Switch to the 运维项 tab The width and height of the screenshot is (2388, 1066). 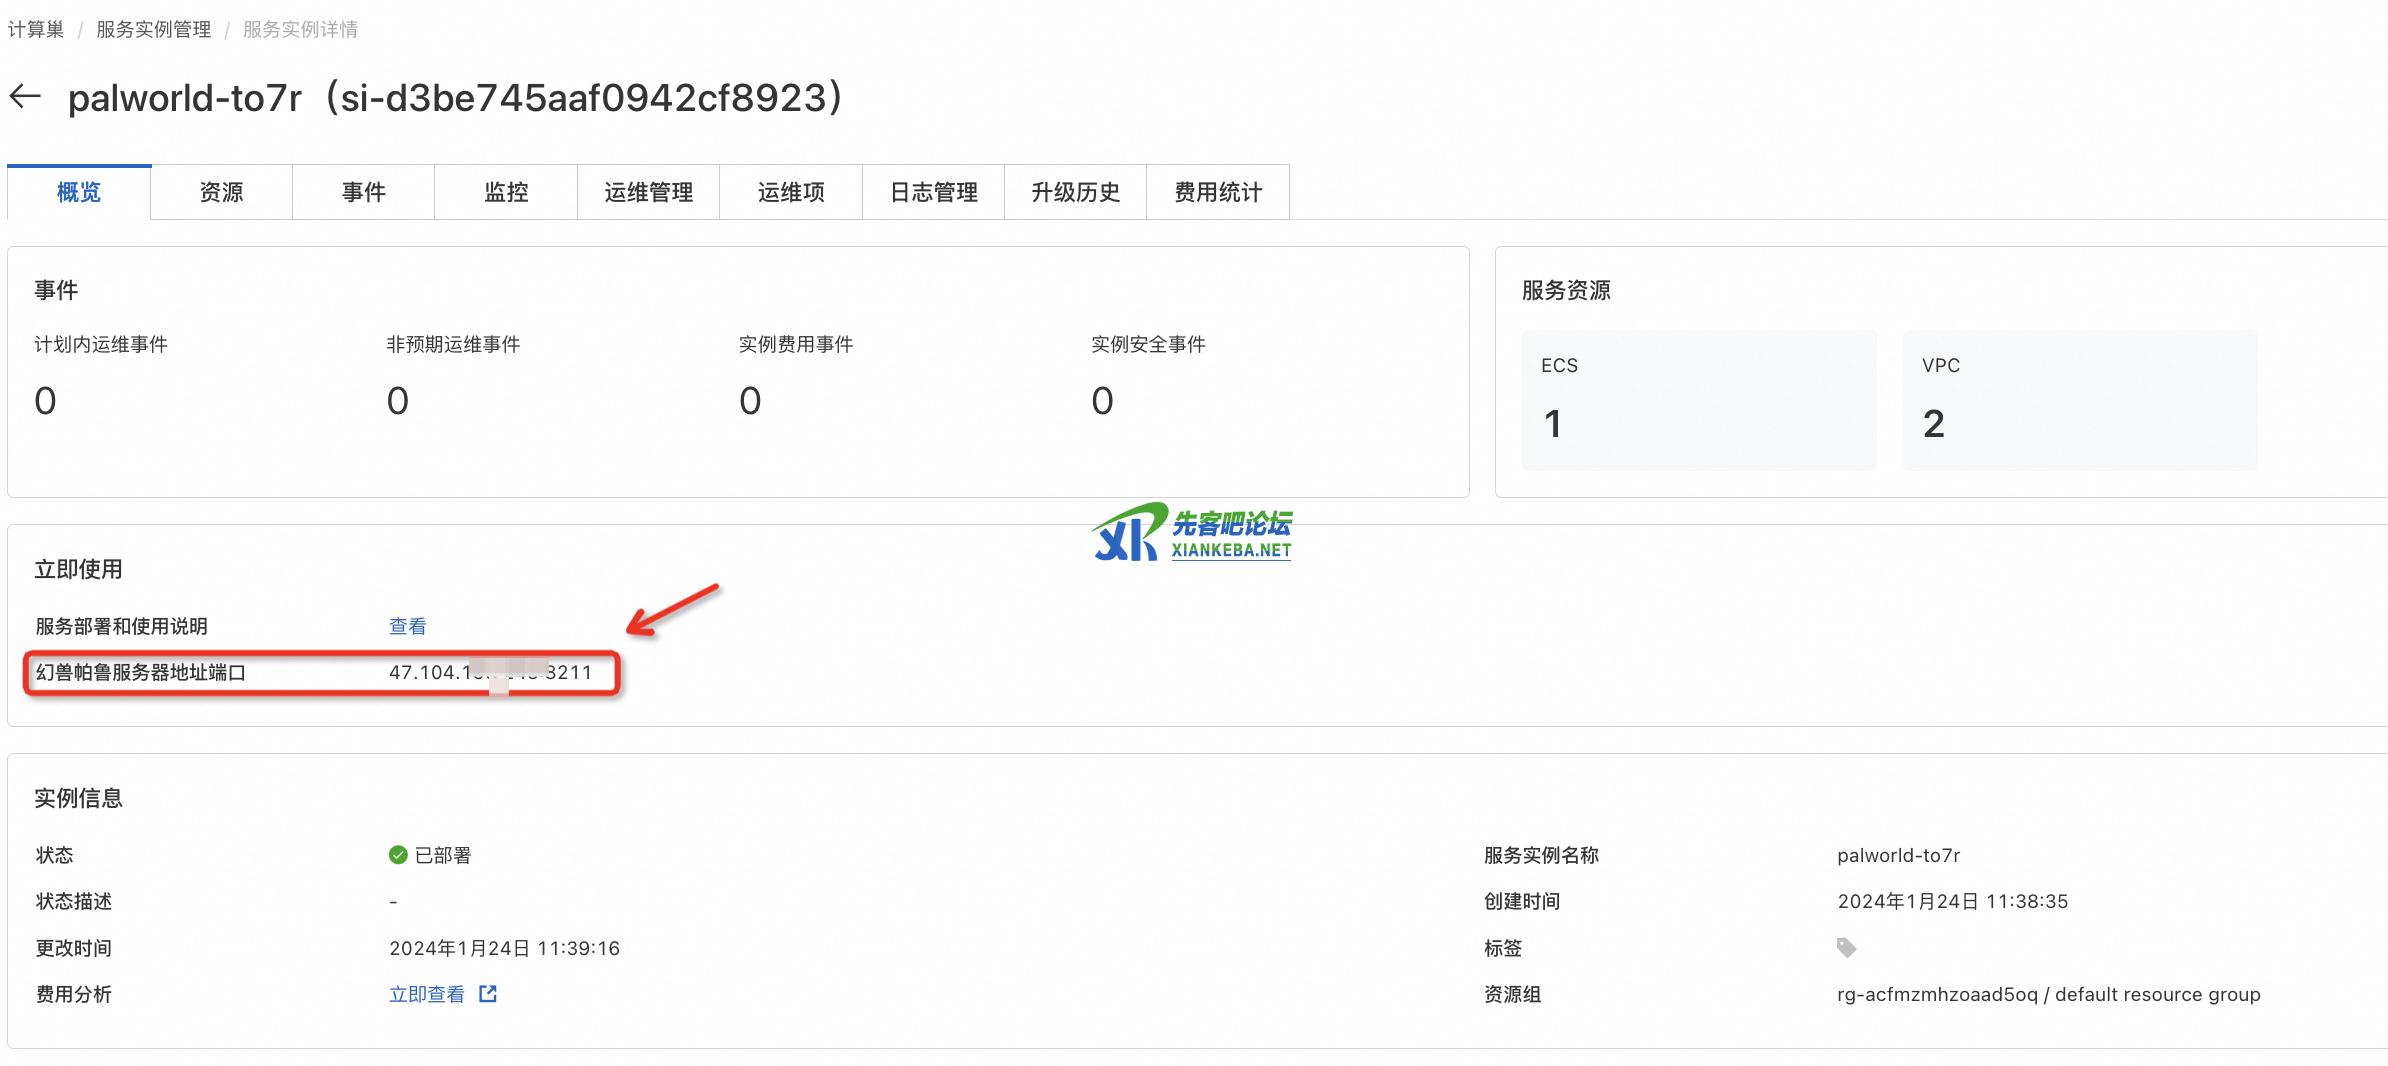point(791,192)
